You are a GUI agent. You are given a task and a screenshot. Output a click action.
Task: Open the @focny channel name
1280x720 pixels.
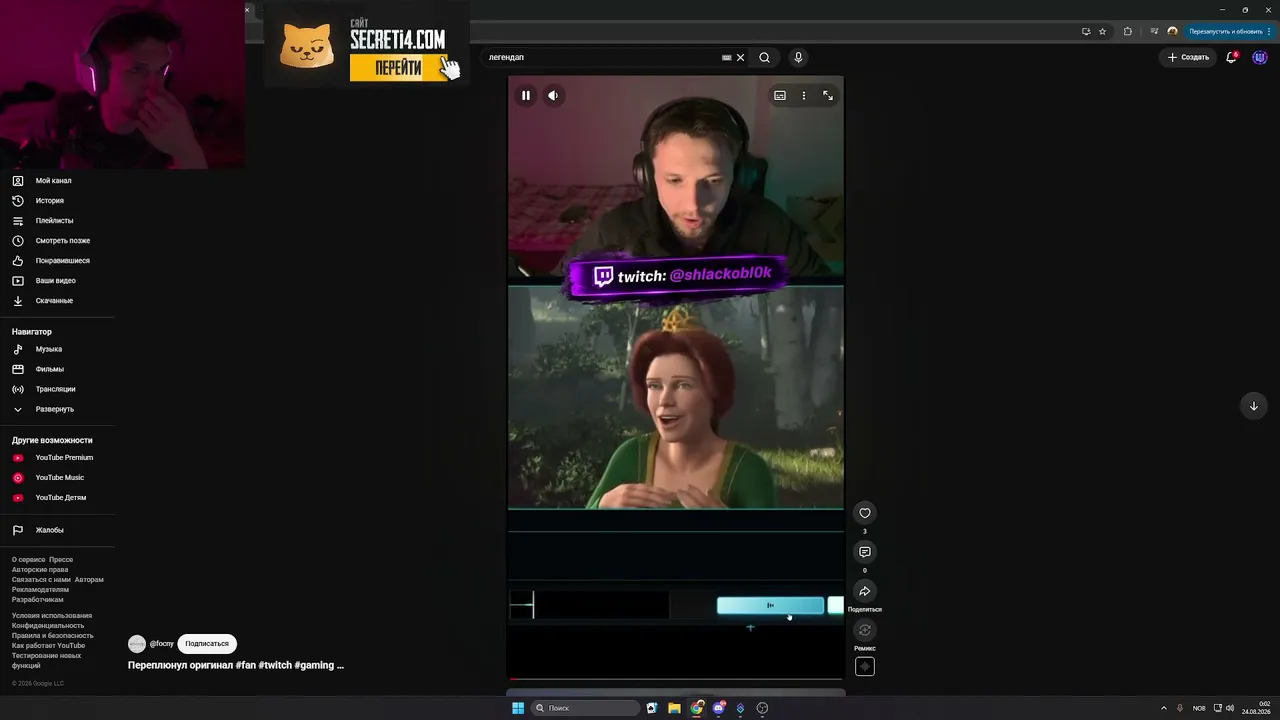[x=162, y=644]
